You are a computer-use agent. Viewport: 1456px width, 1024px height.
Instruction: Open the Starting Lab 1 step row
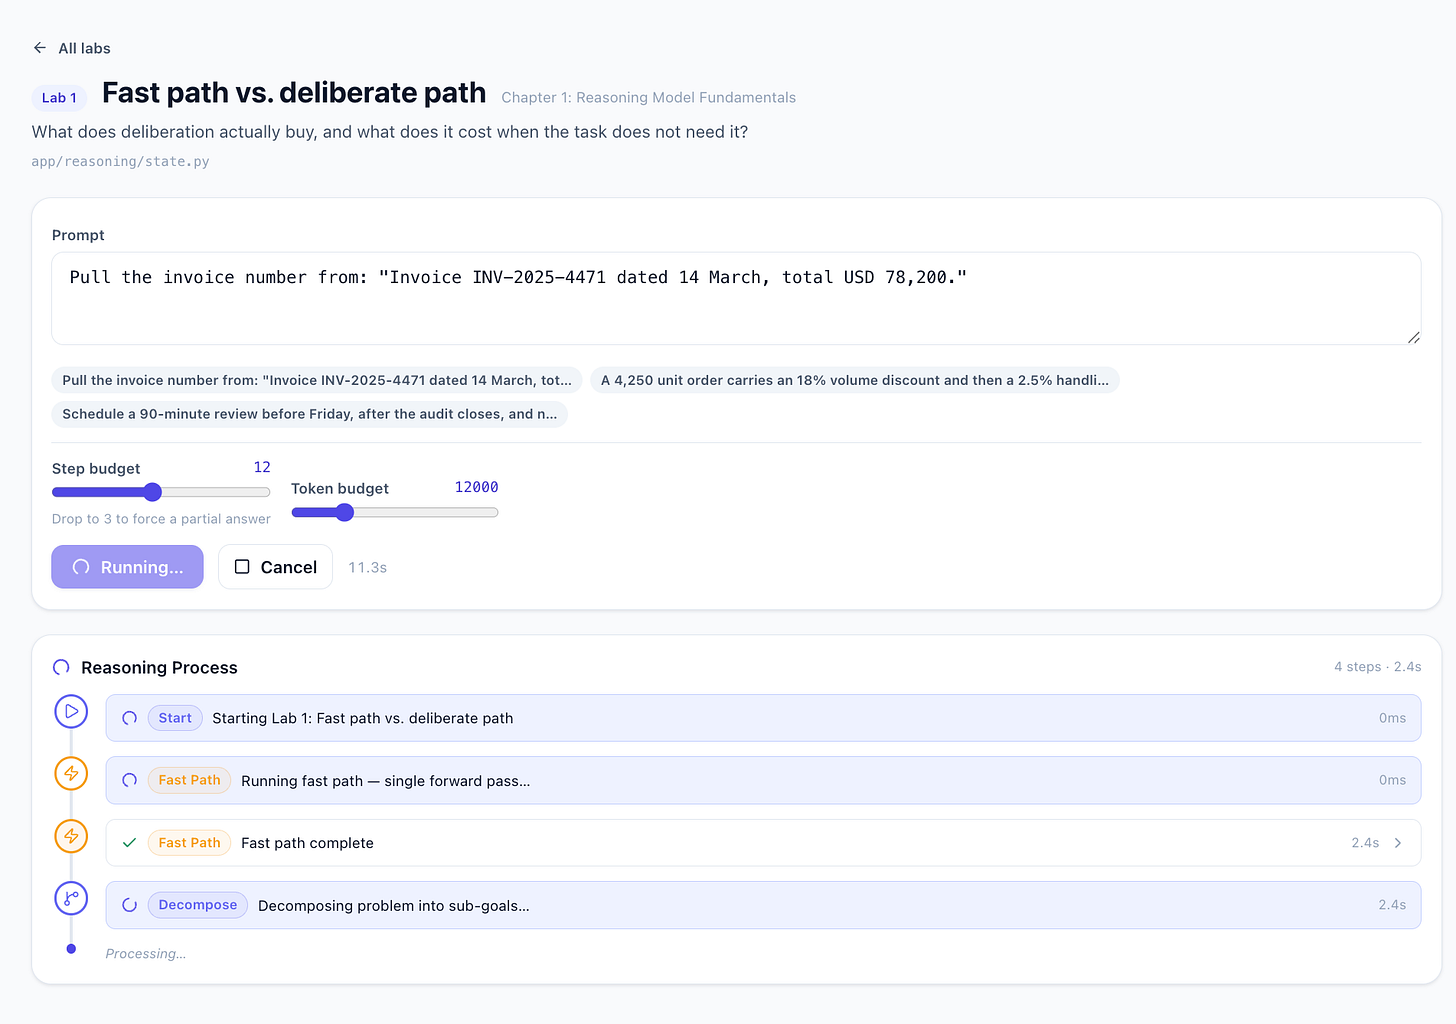pos(763,718)
